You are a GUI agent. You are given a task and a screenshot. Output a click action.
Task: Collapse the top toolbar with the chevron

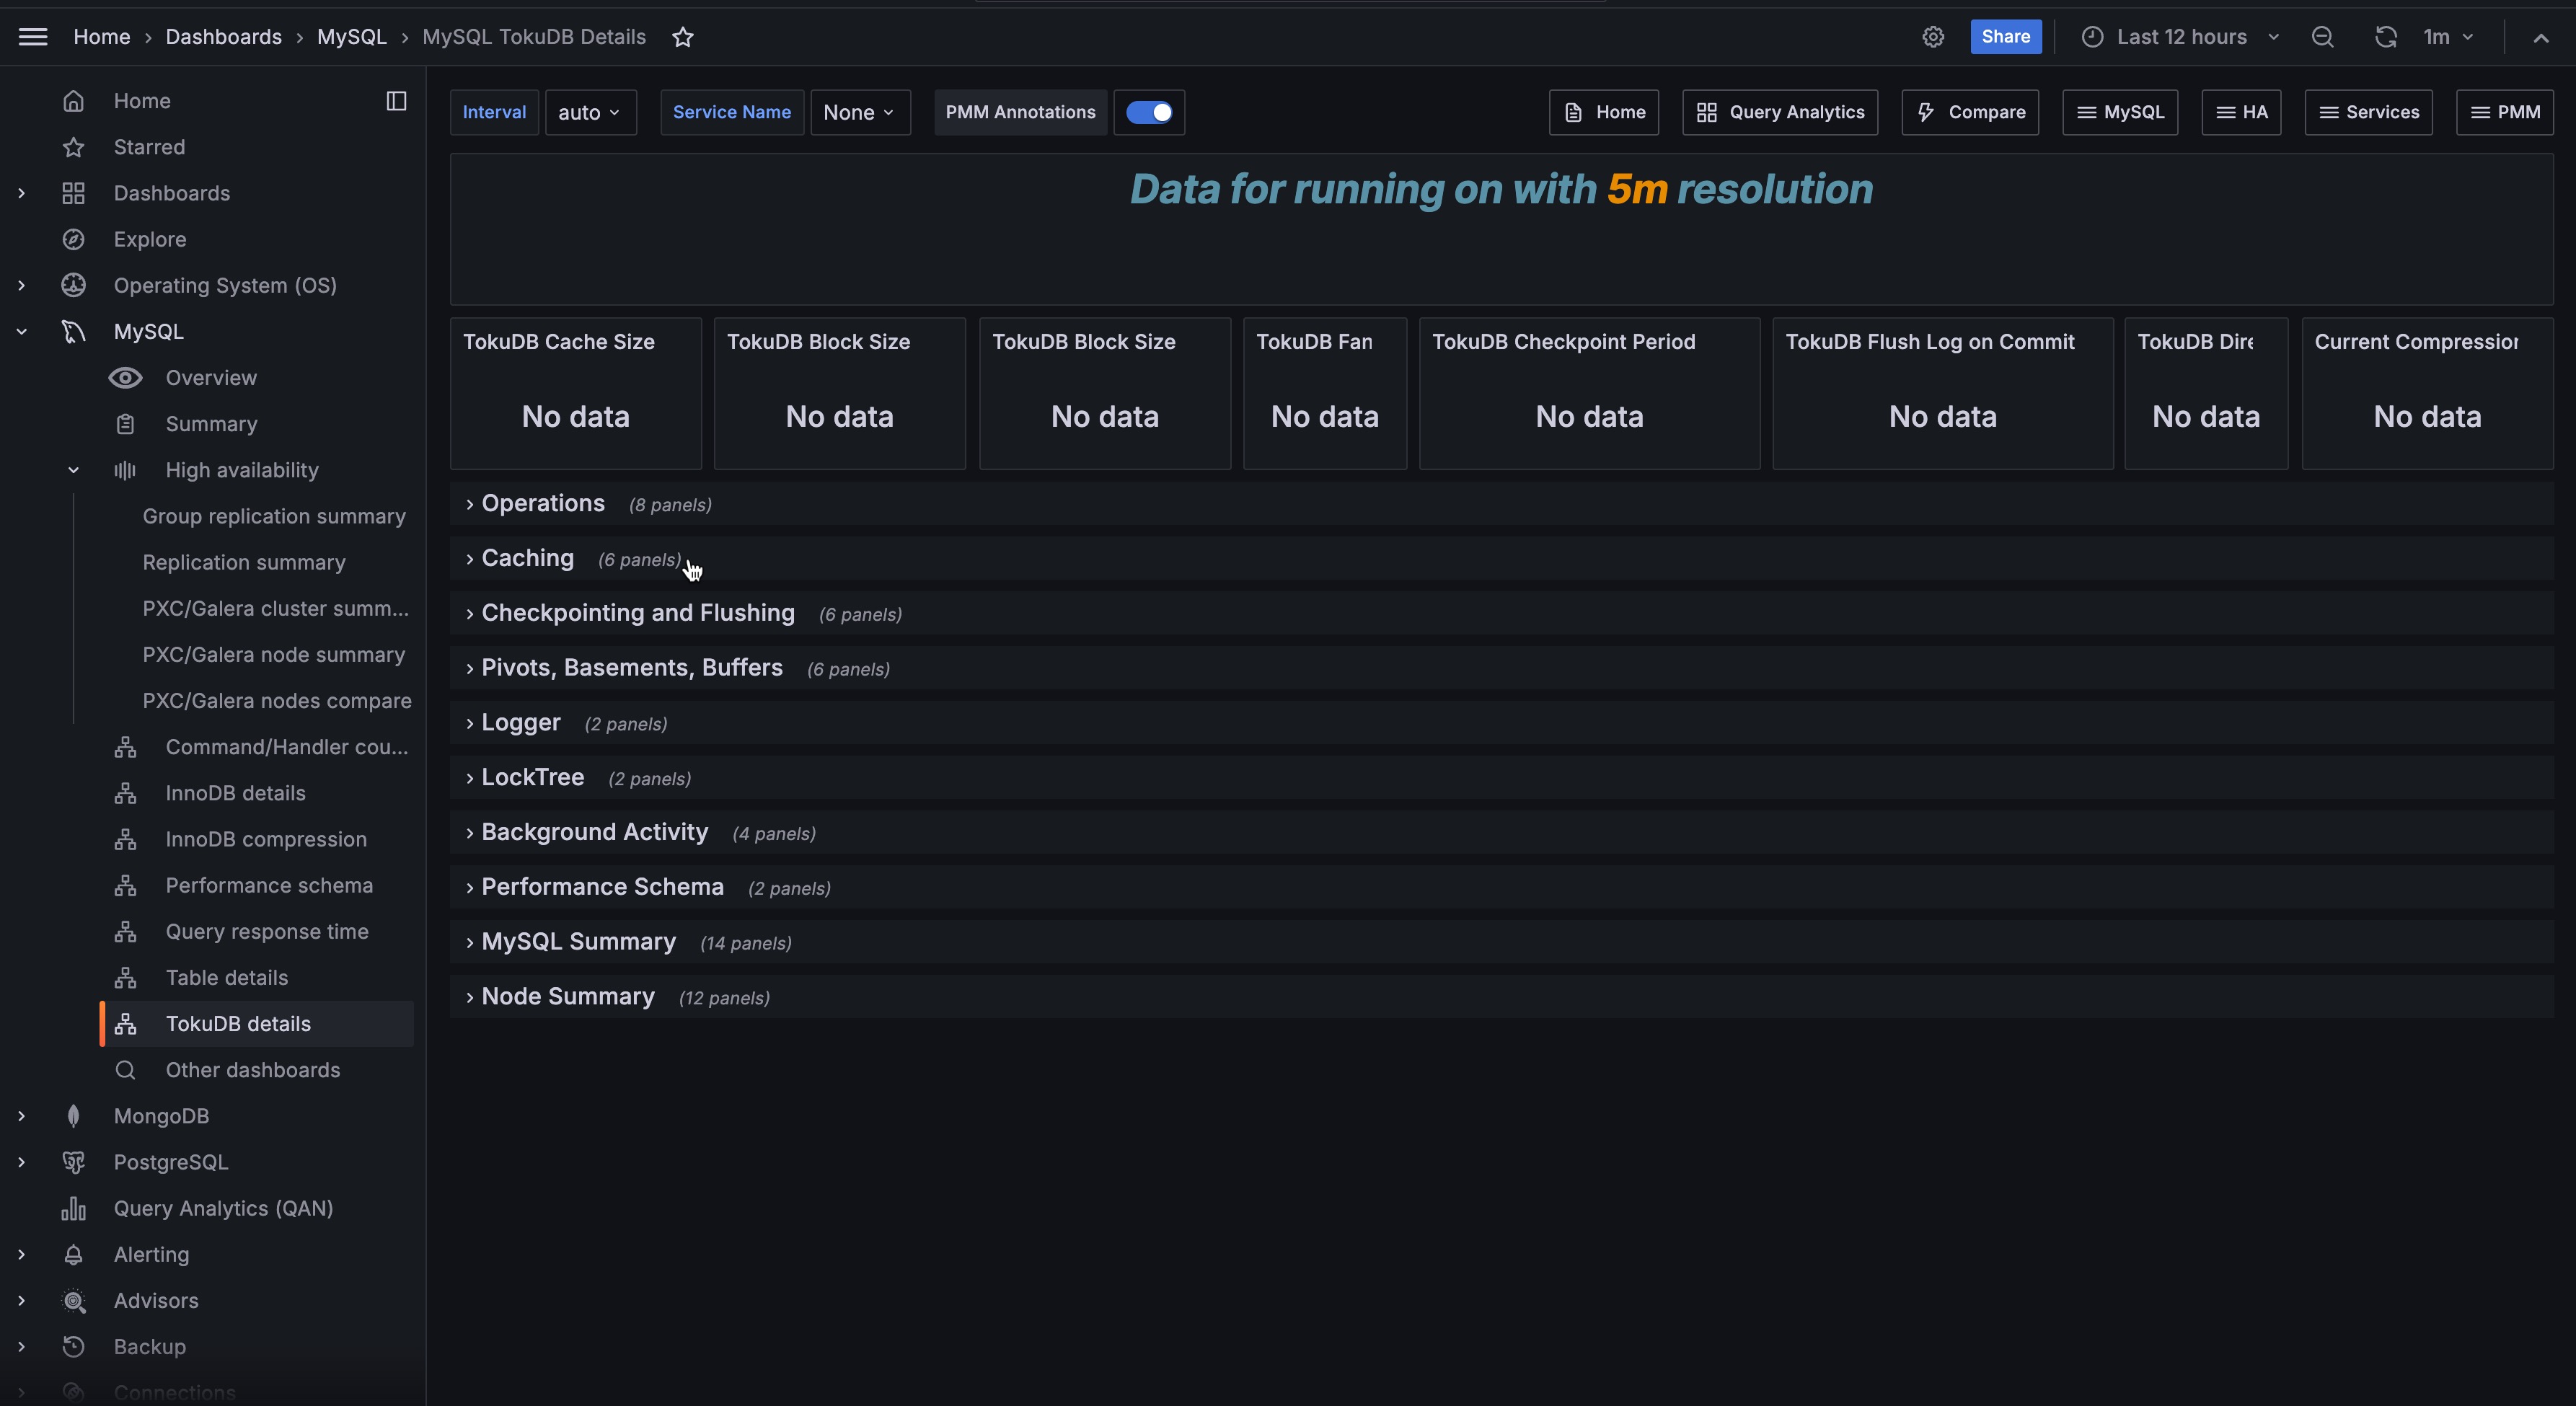(x=2540, y=37)
